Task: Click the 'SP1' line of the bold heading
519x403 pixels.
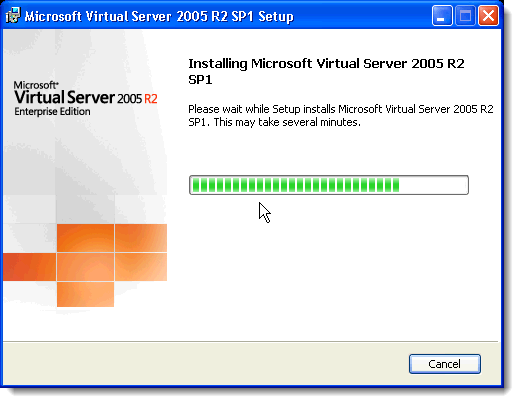Action: coord(200,80)
